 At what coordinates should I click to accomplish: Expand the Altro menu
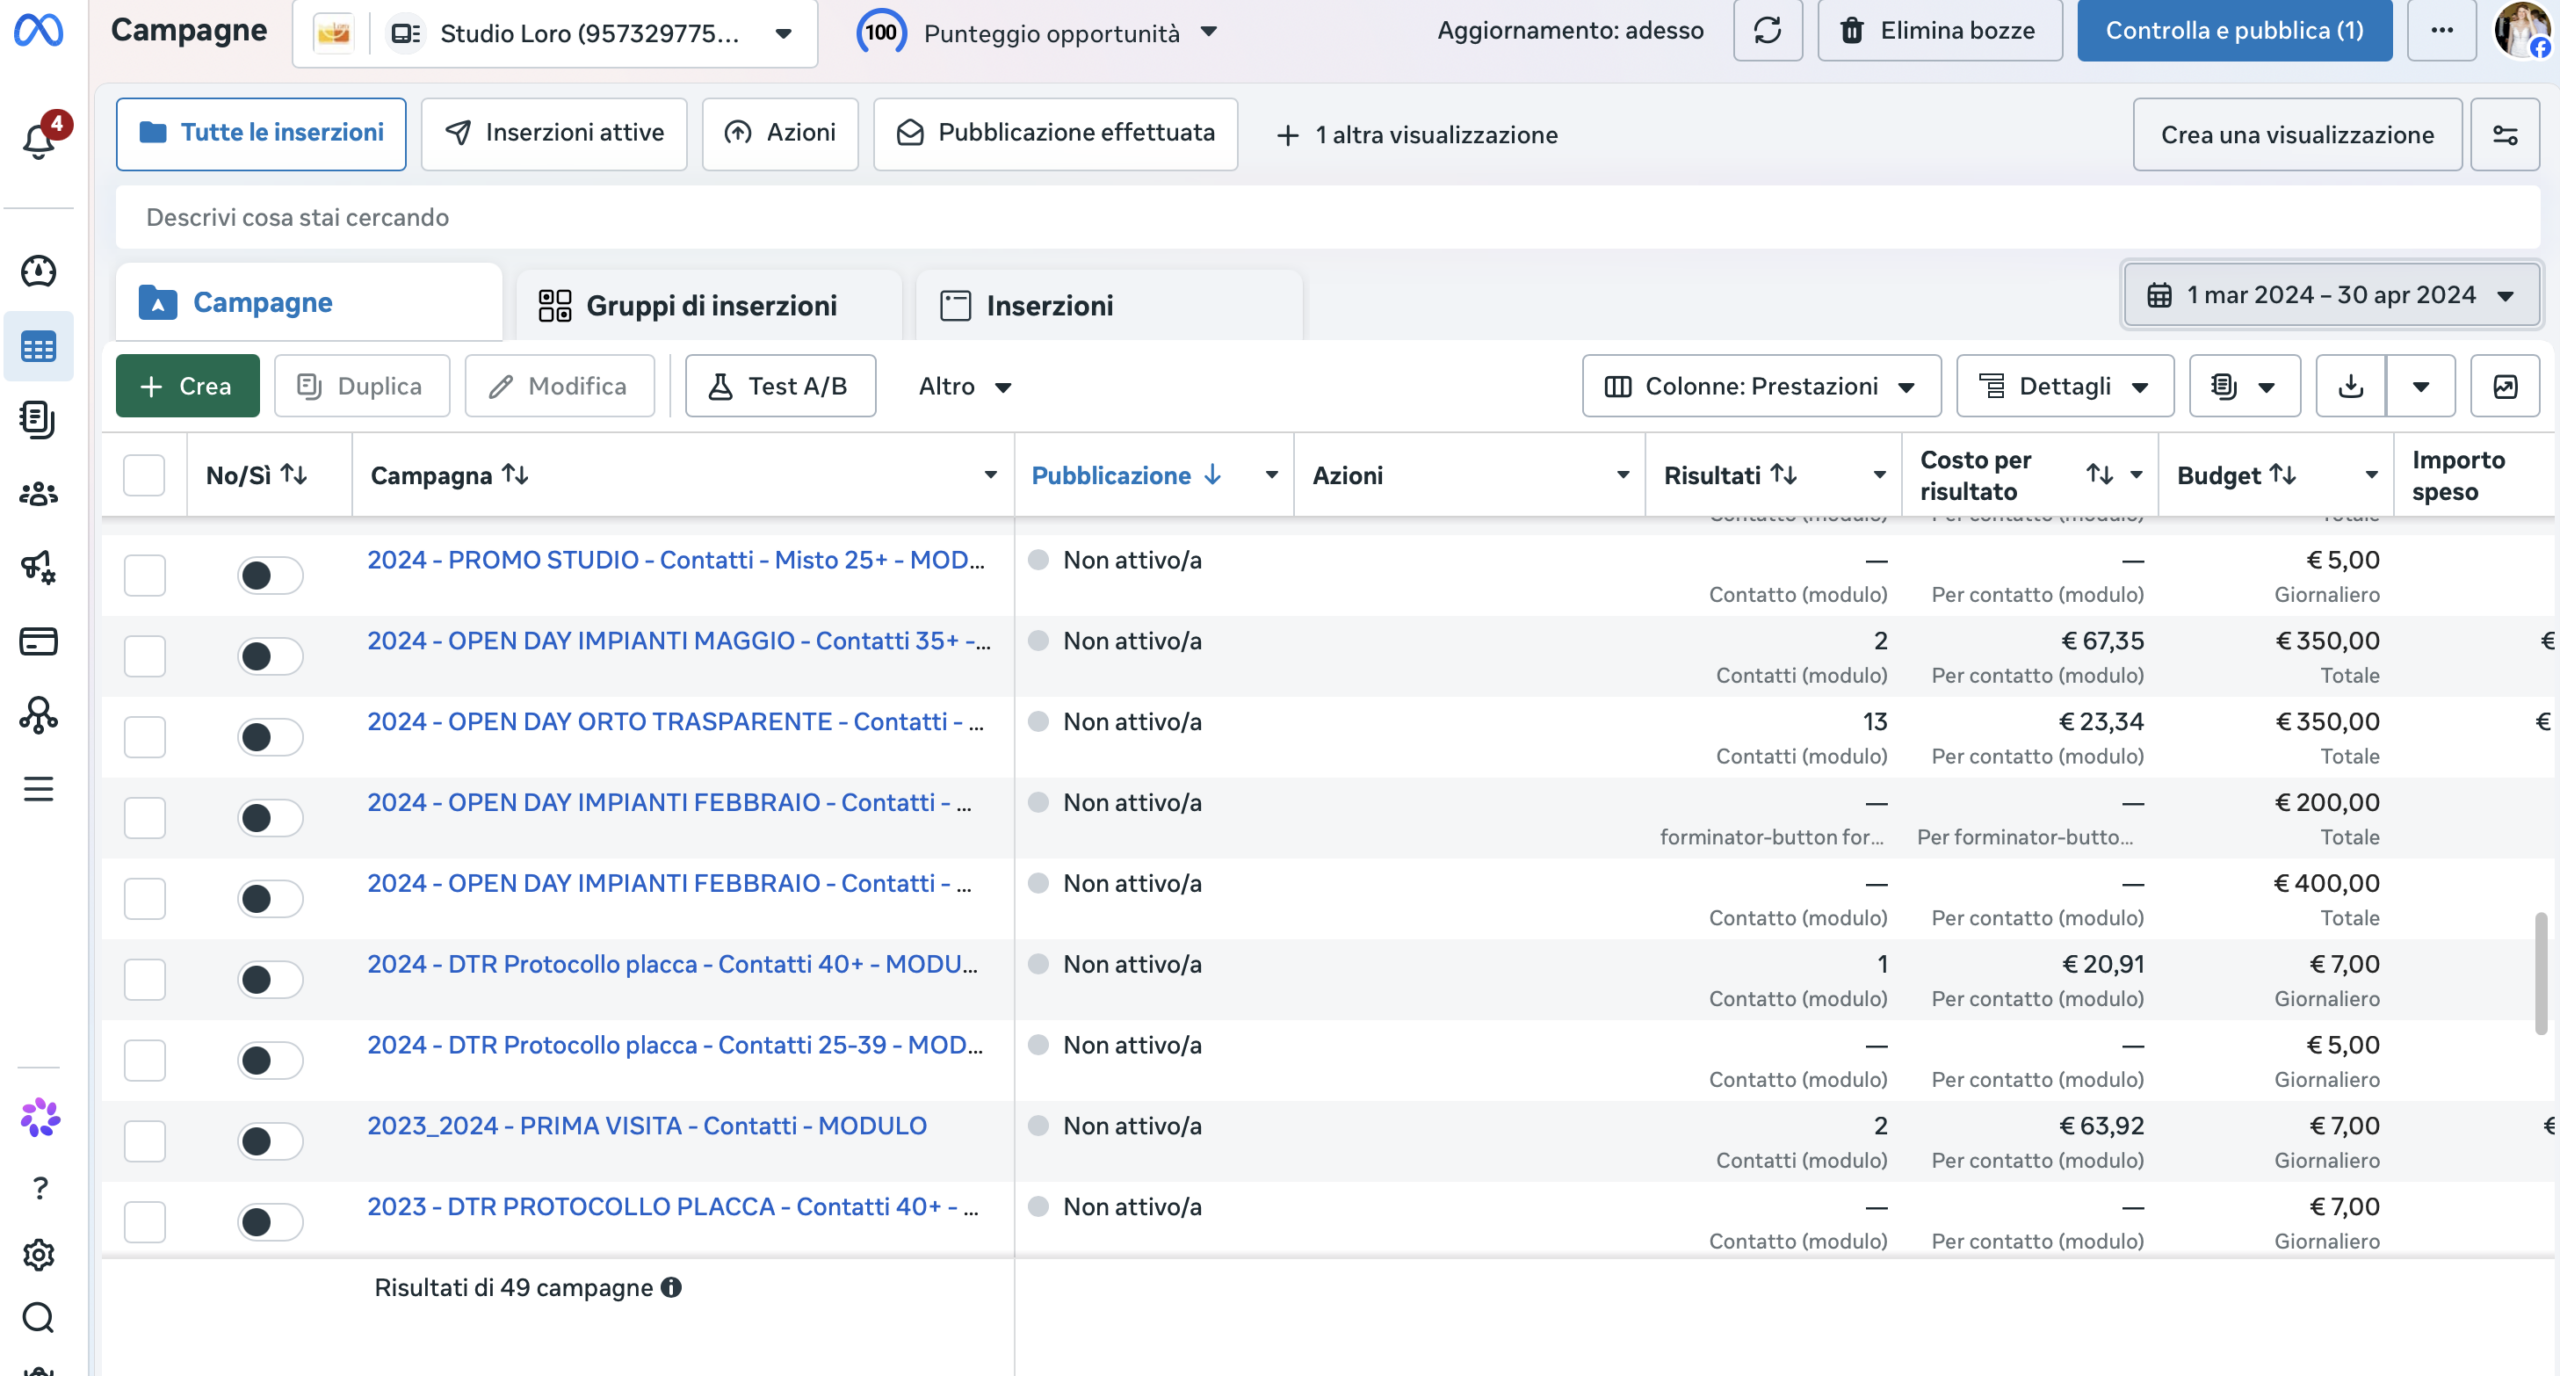965,386
